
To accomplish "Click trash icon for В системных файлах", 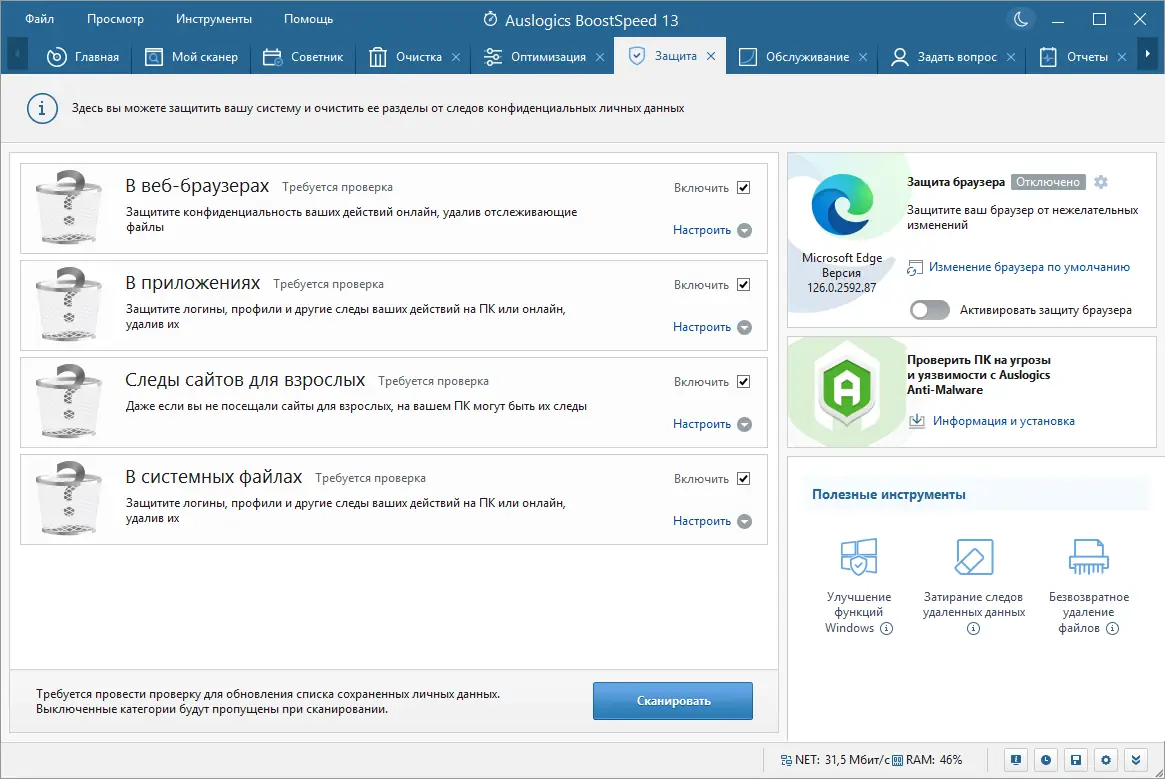I will point(68,499).
